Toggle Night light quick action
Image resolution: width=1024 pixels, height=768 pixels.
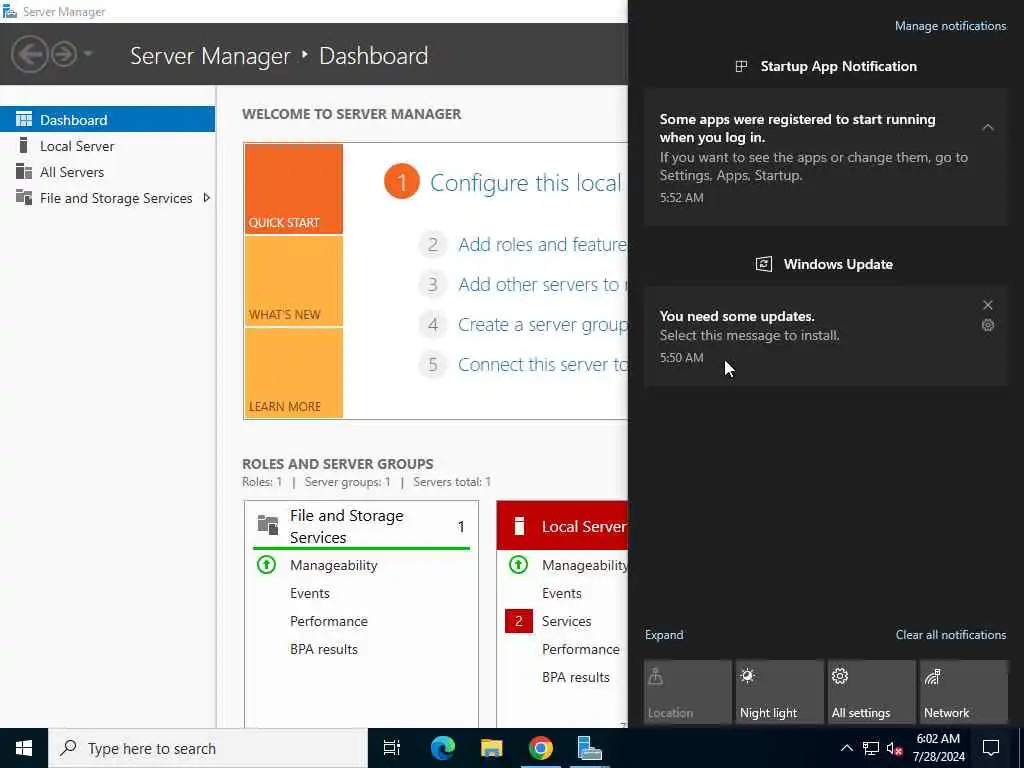pyautogui.click(x=780, y=692)
